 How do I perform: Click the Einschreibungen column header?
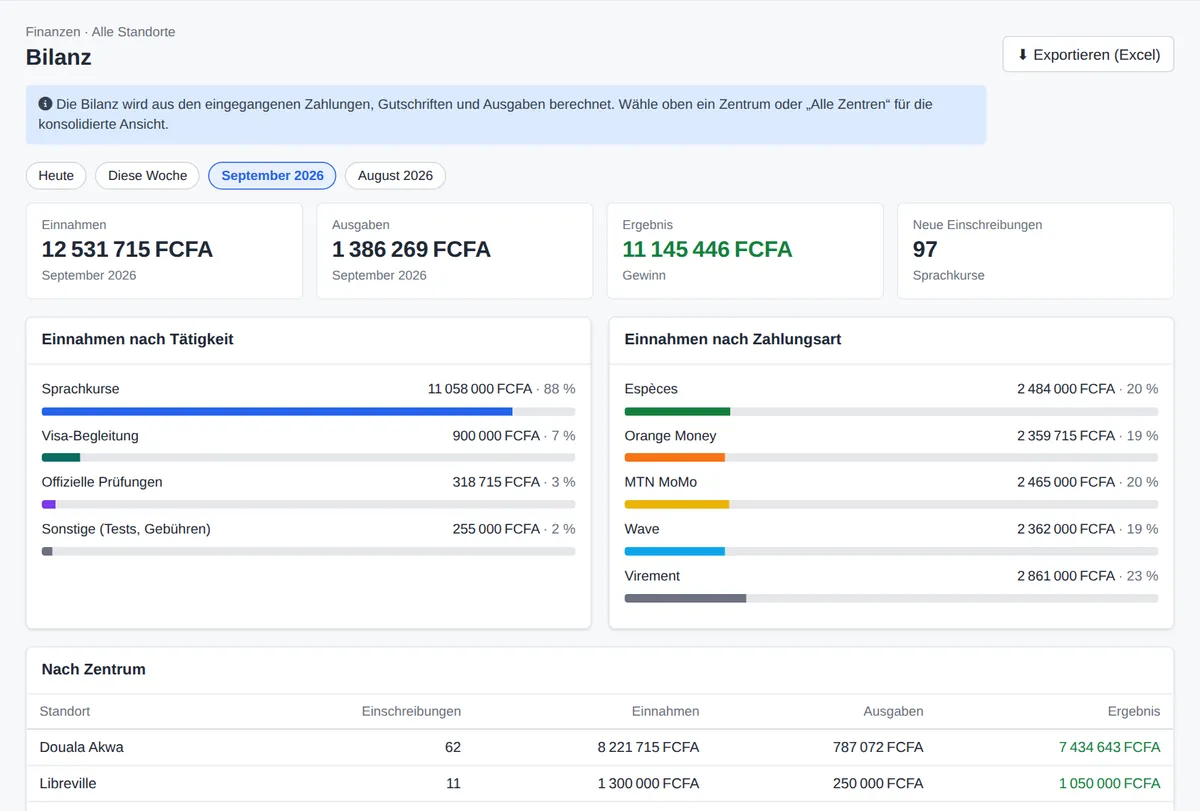tap(411, 711)
